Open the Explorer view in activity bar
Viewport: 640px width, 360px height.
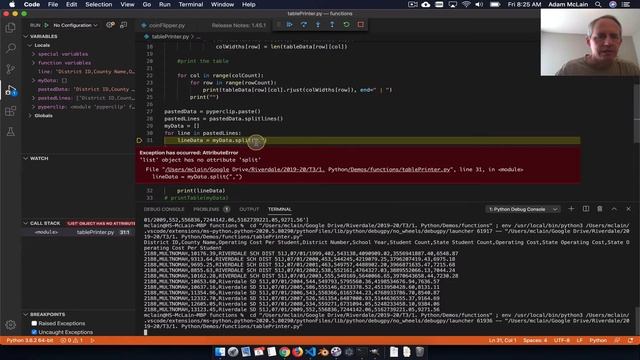point(11,28)
